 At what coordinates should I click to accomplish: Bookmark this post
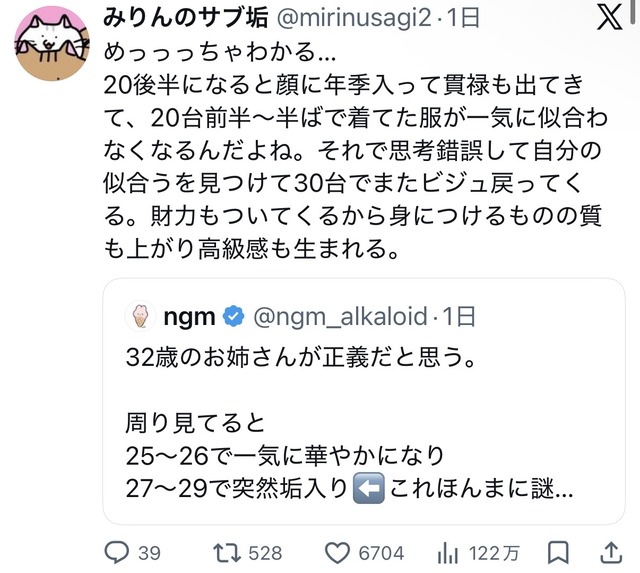click(558, 553)
